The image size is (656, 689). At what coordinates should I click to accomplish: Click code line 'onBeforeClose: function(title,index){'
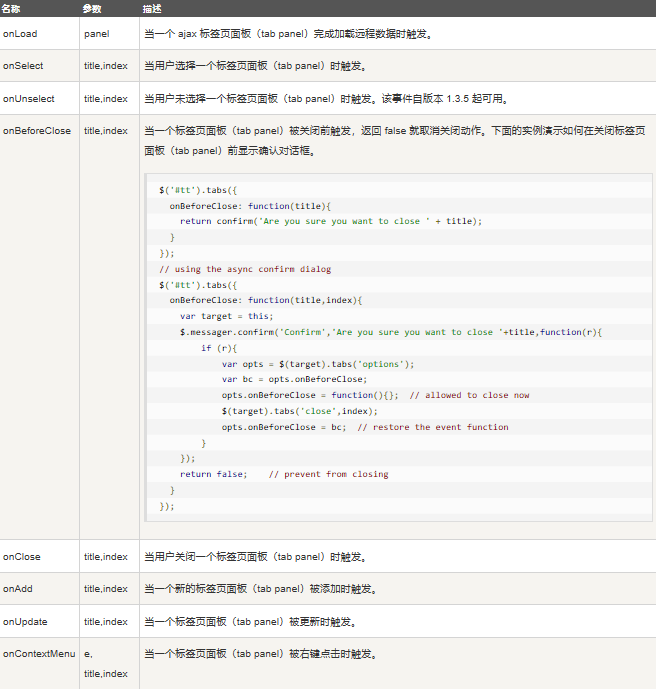coord(266,300)
